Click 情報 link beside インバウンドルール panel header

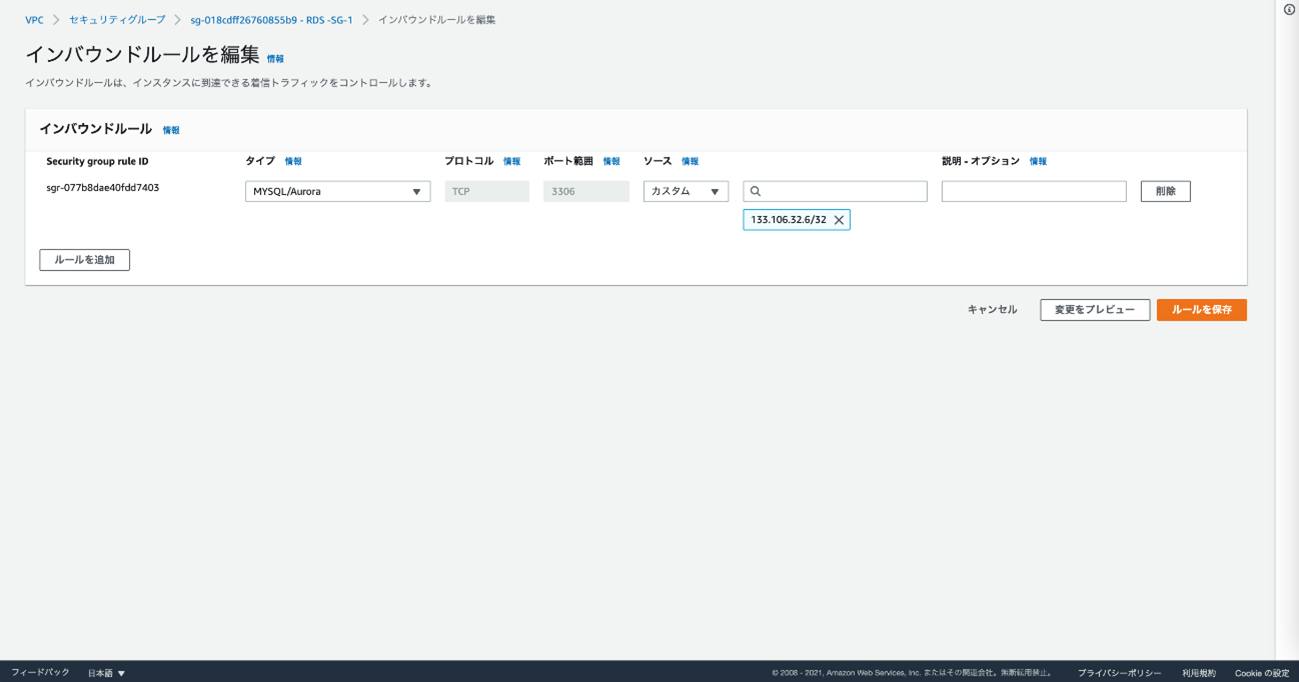(x=171, y=130)
